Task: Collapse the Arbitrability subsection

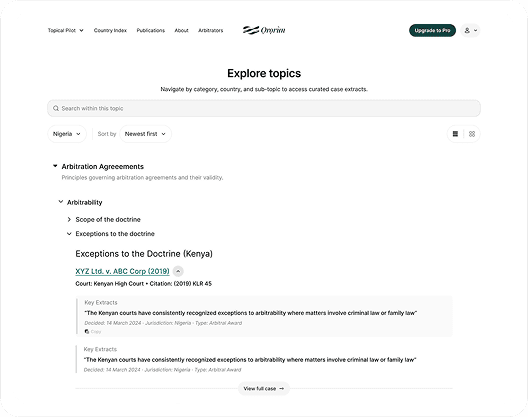Action: pyautogui.click(x=61, y=202)
